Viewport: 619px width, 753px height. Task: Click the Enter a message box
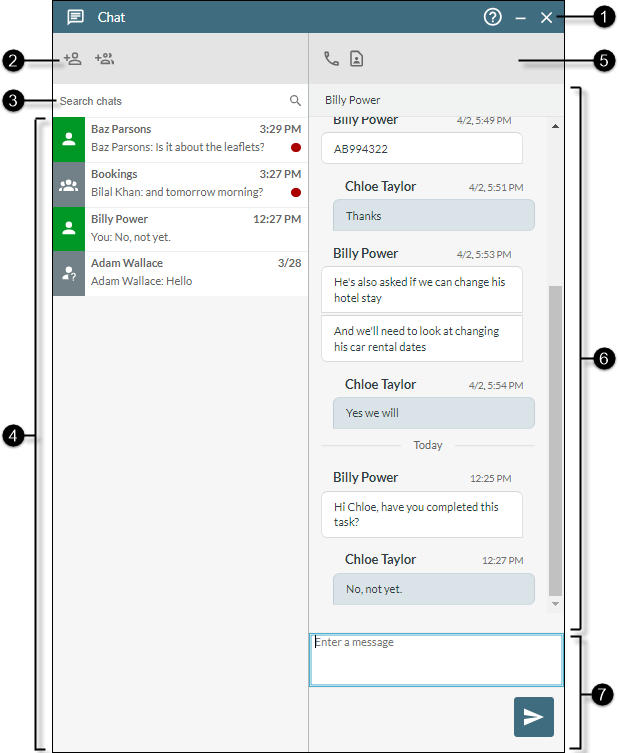[435, 660]
